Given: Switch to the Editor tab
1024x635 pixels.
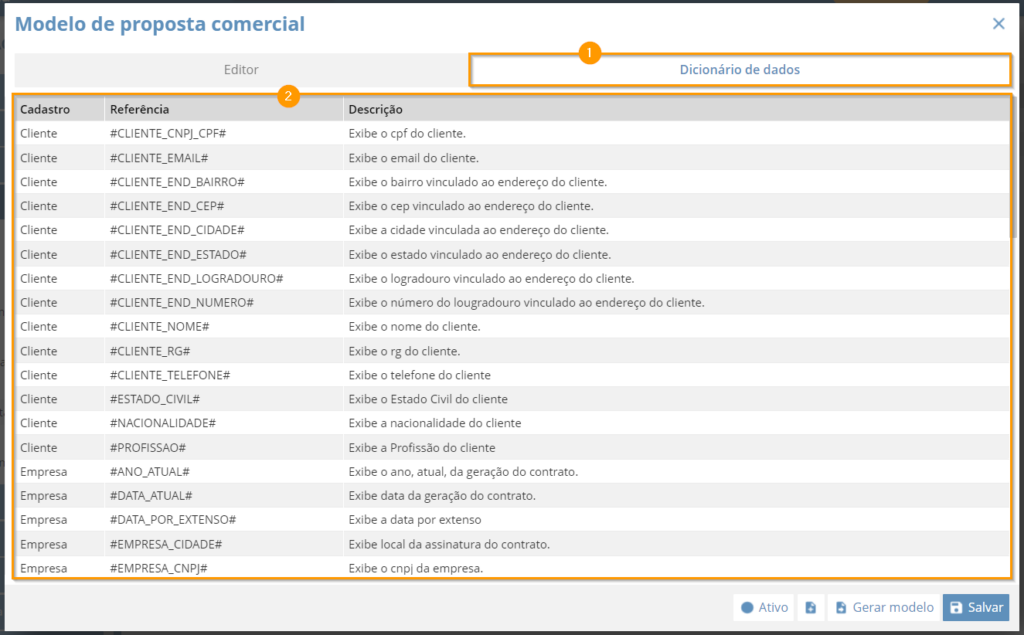Looking at the screenshot, I should coord(241,70).
